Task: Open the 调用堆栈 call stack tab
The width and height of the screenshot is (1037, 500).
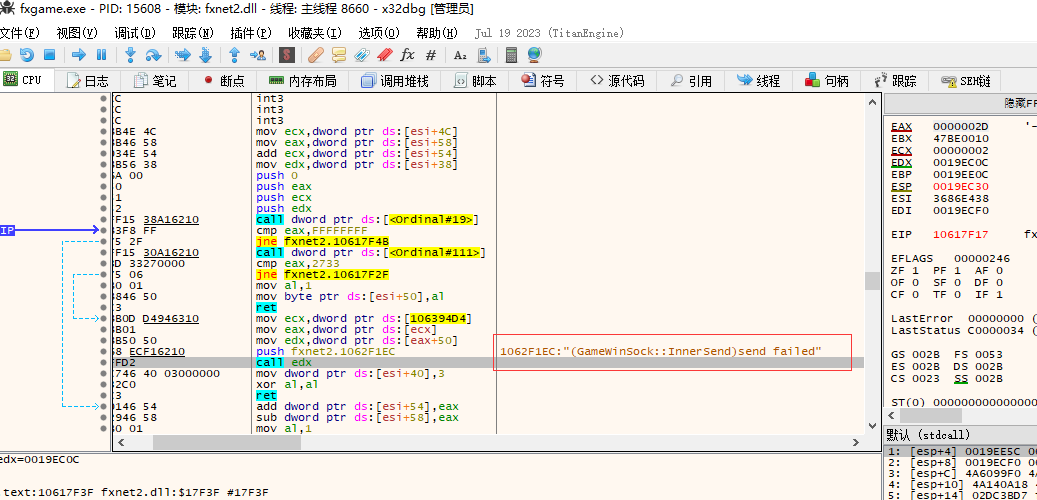Action: pyautogui.click(x=395, y=81)
